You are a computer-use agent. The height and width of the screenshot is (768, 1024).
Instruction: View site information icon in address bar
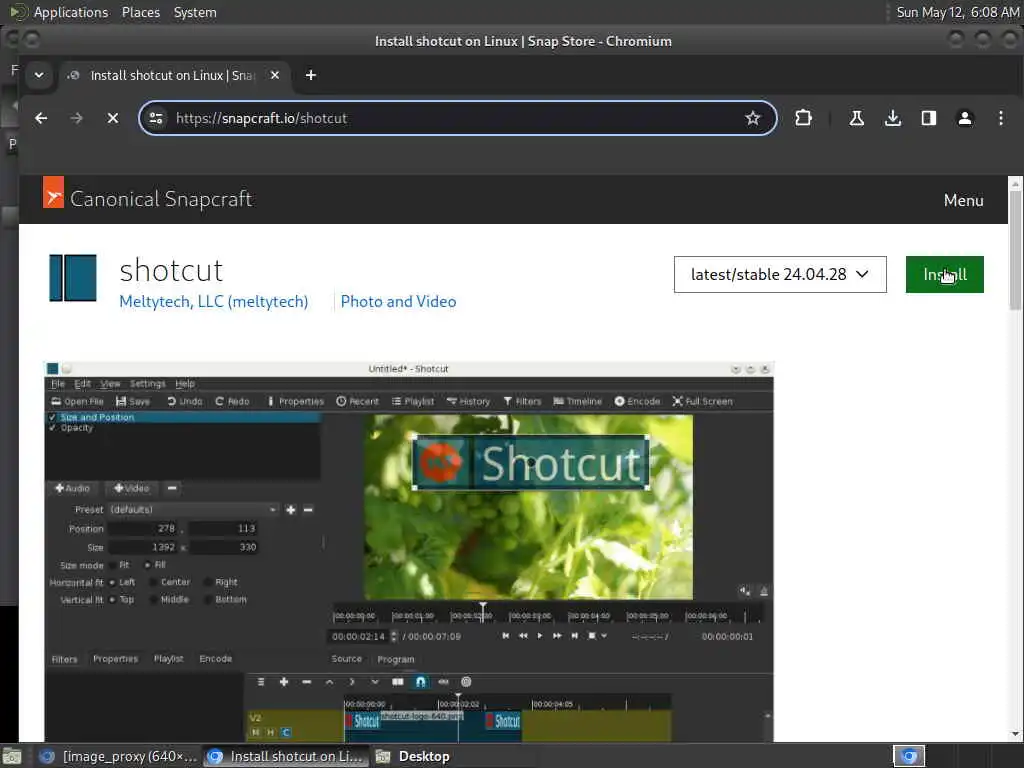point(156,118)
